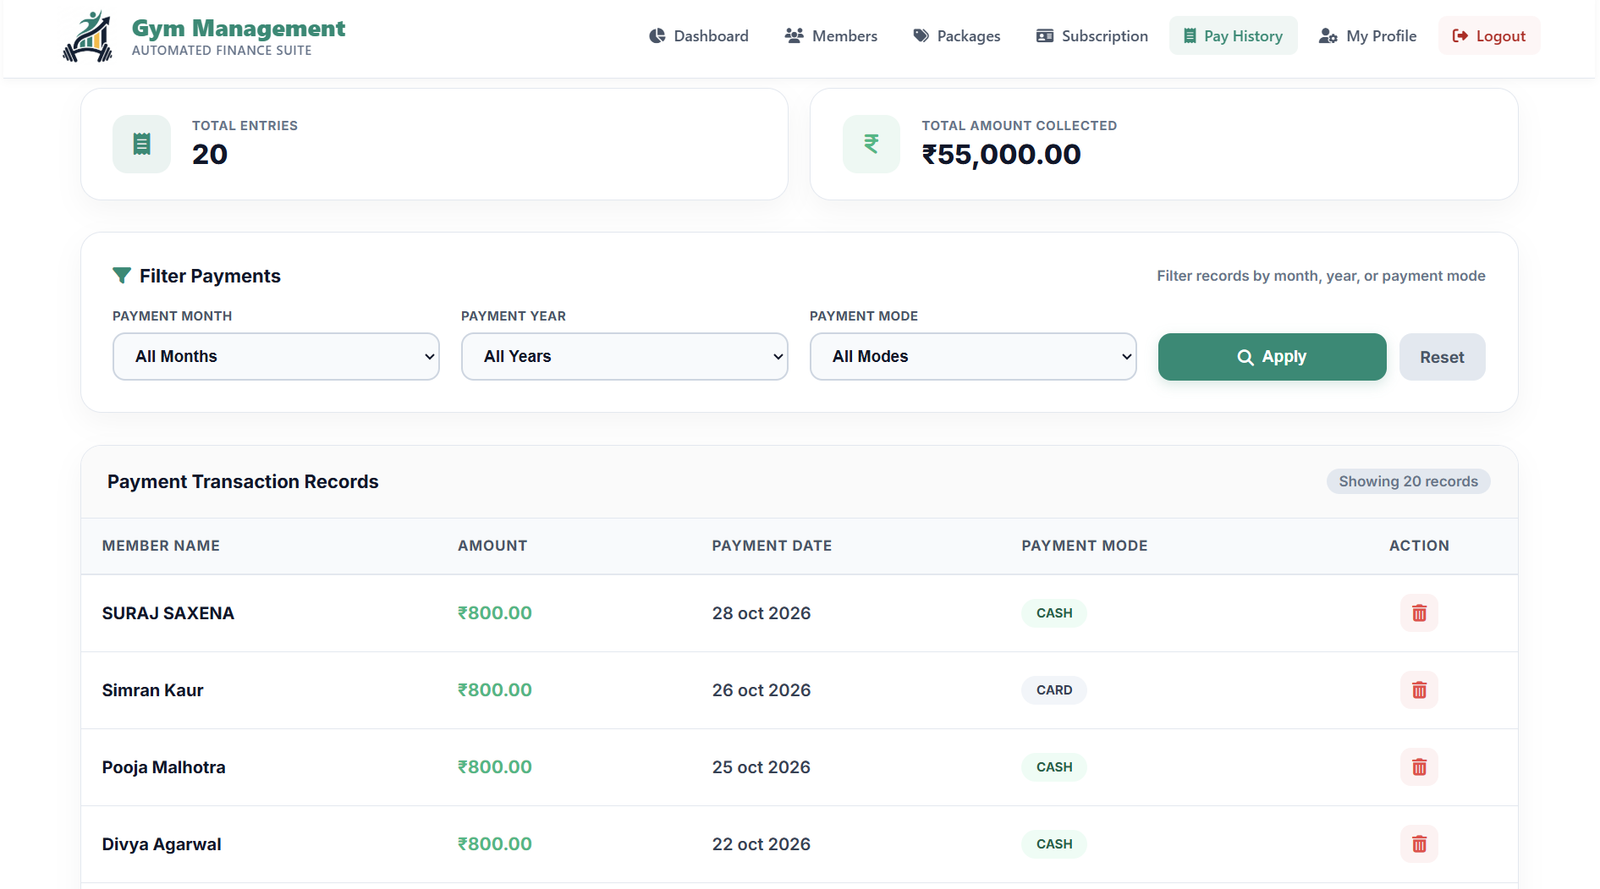Click the 28 oct 2026 payment date
Viewport: 1600px width, 889px height.
click(761, 613)
